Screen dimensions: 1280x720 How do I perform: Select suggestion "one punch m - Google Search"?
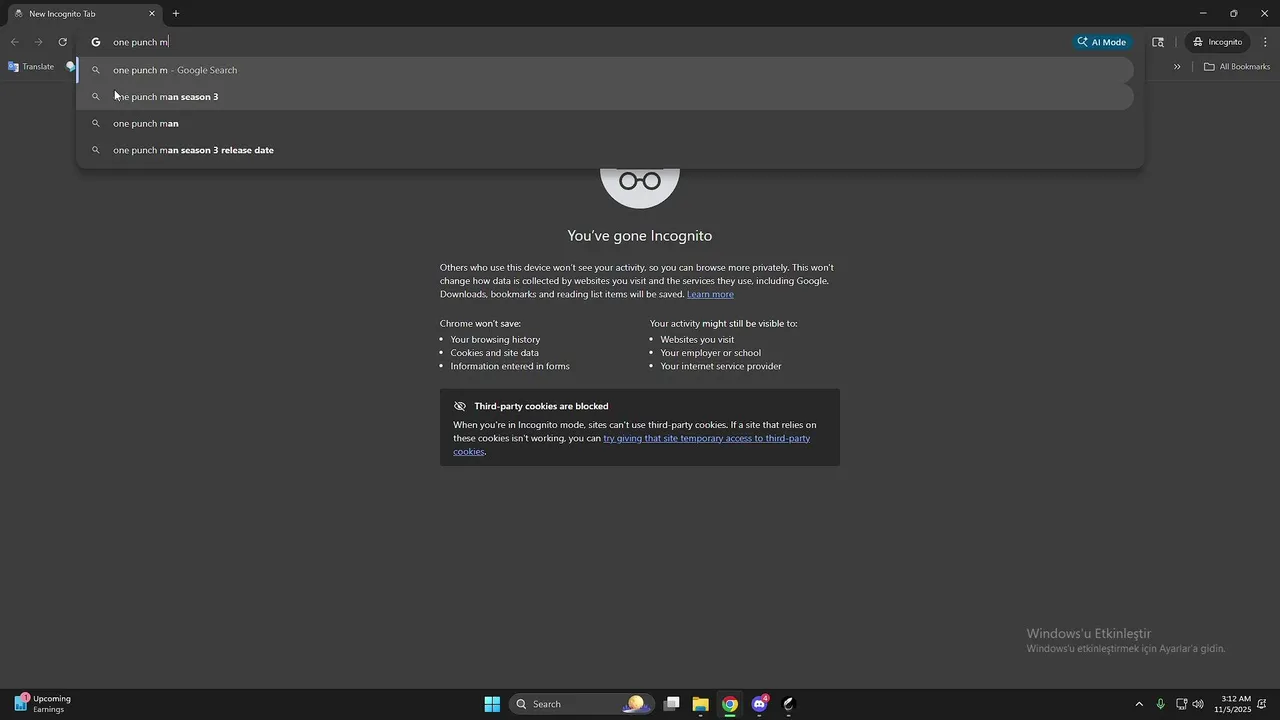click(x=605, y=70)
